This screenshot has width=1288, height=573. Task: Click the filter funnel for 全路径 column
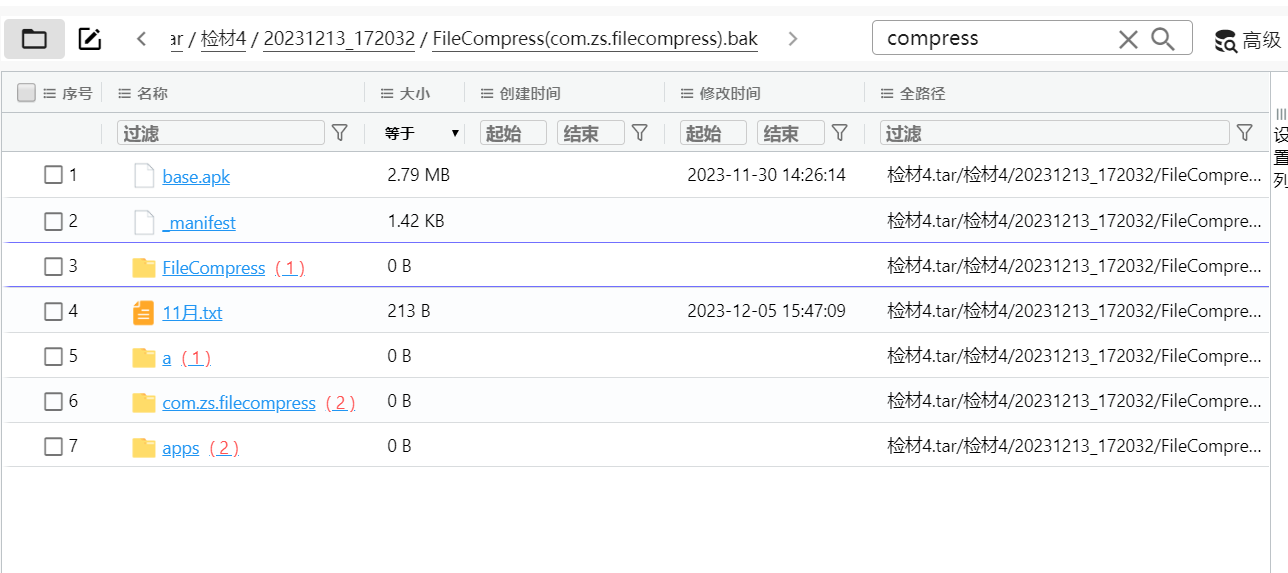[x=1245, y=133]
